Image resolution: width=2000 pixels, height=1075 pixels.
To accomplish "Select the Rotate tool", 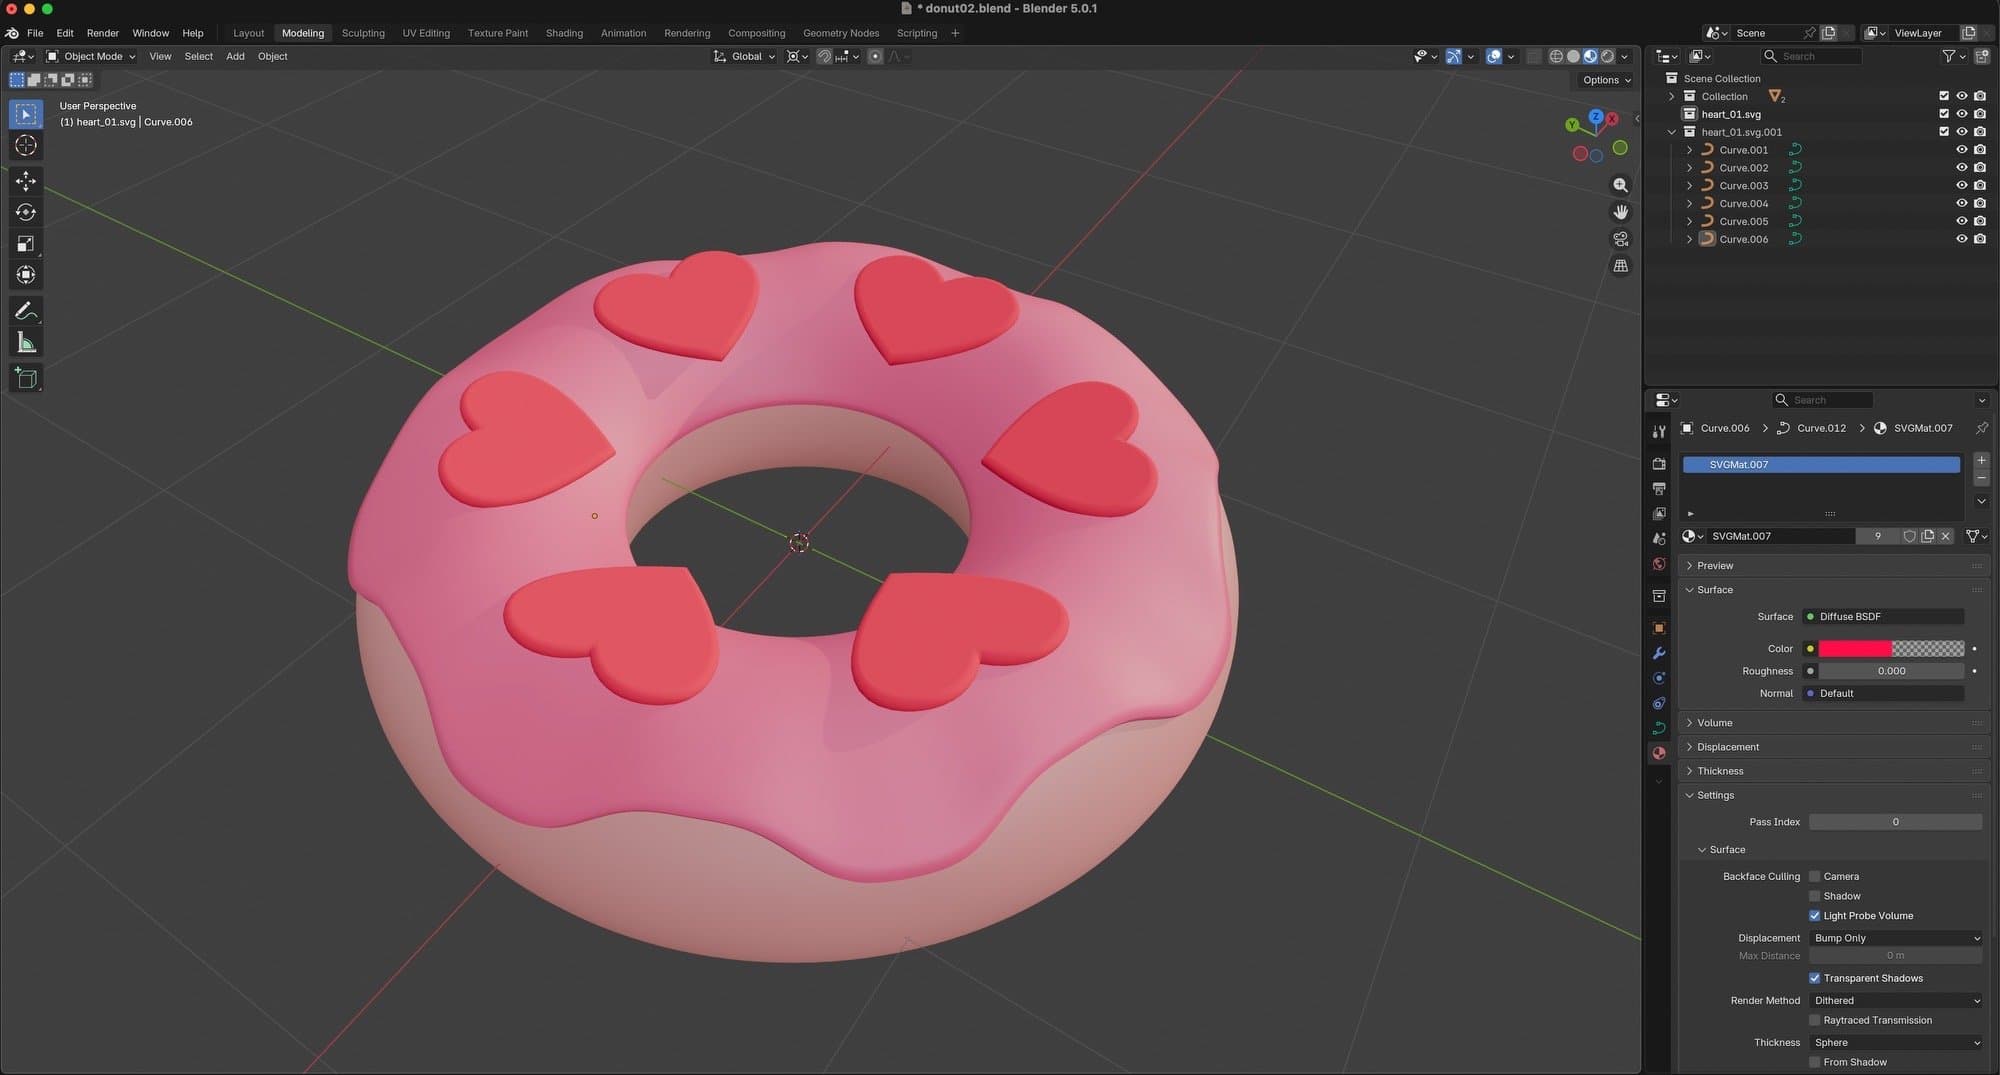I will [x=26, y=212].
